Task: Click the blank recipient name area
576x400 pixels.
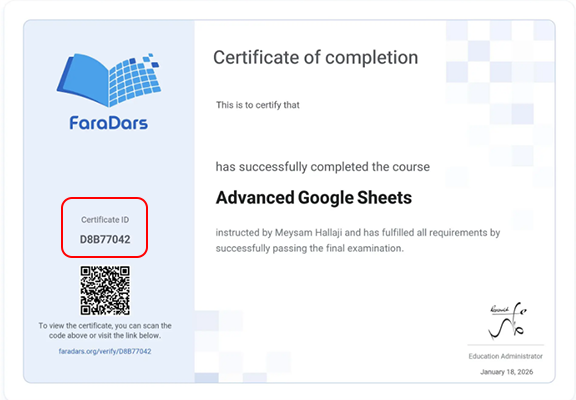Action: click(323, 136)
